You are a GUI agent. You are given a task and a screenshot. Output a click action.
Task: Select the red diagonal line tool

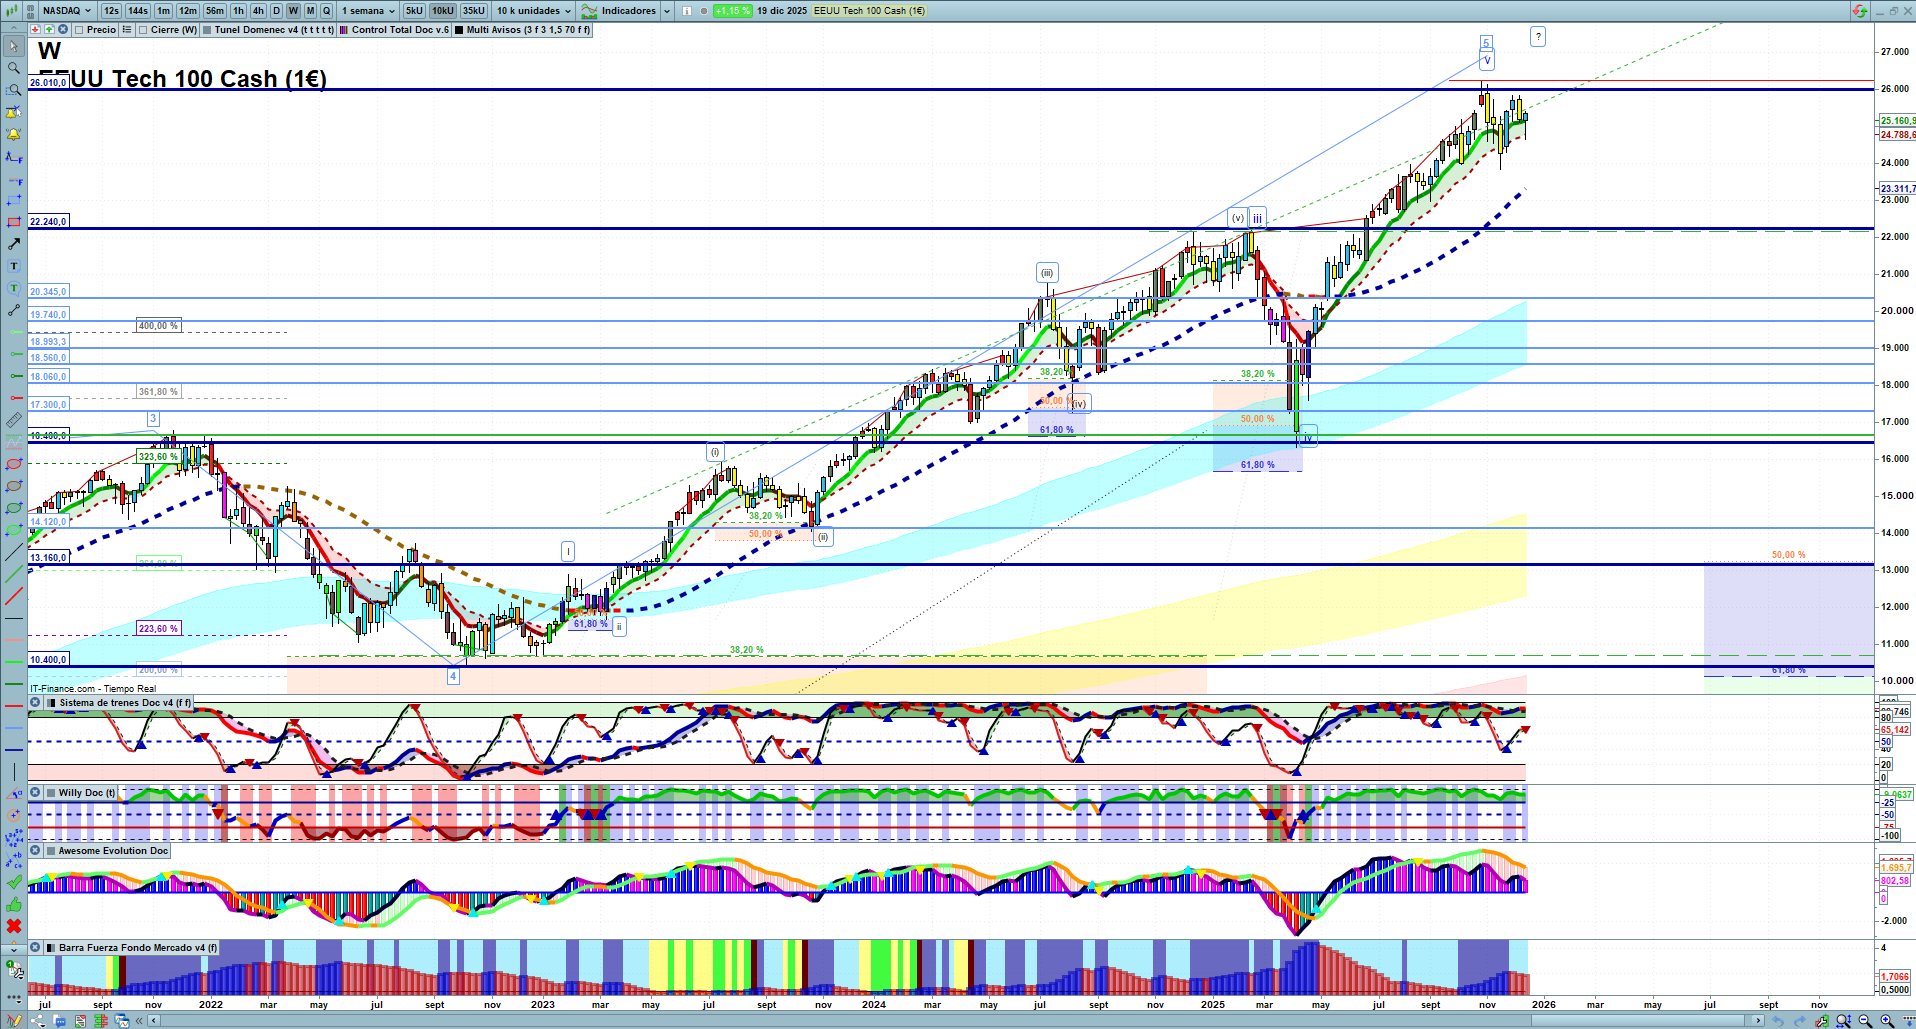[x=14, y=596]
